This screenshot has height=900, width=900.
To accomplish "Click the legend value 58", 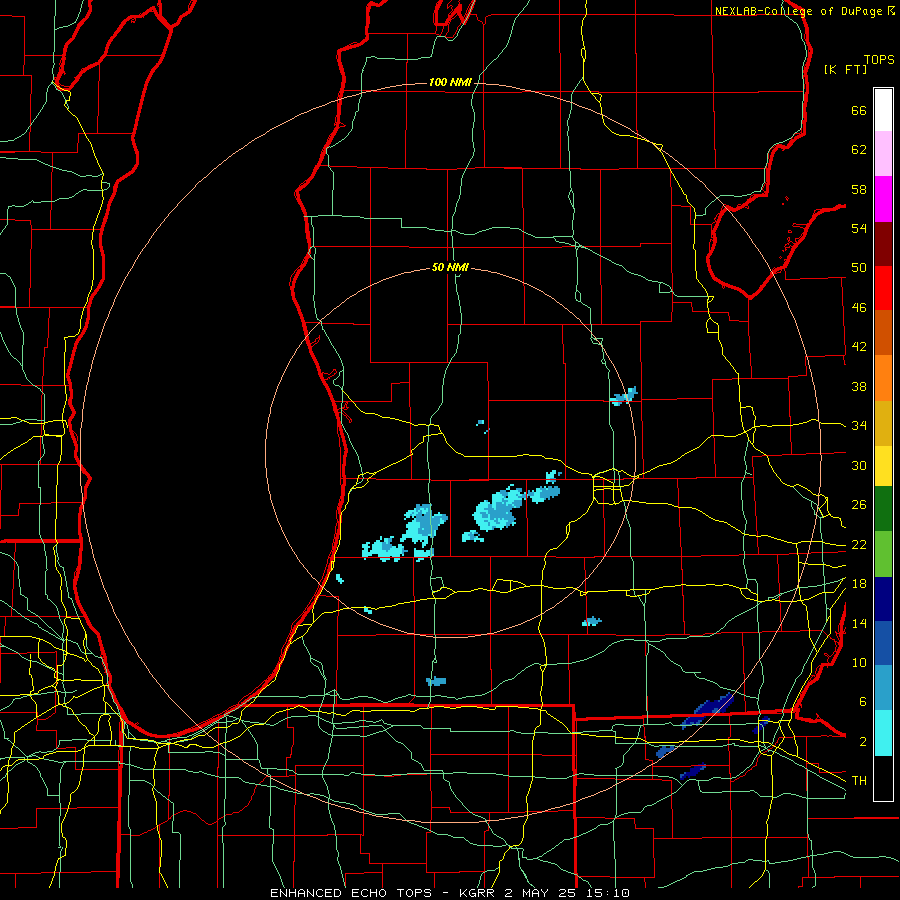I will coord(859,189).
